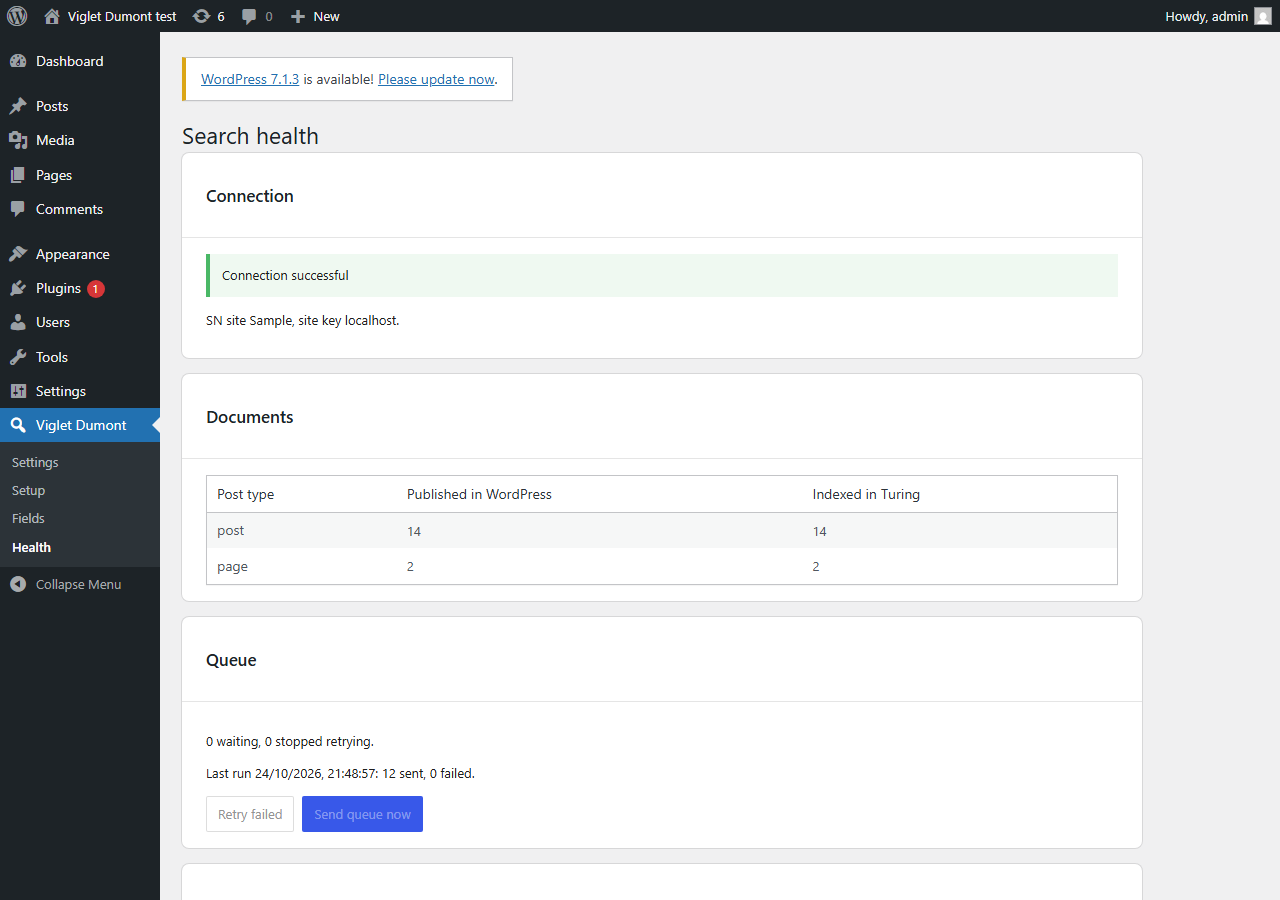This screenshot has height=900, width=1280.
Task: Select the Setup submenu item
Action: (x=28, y=490)
